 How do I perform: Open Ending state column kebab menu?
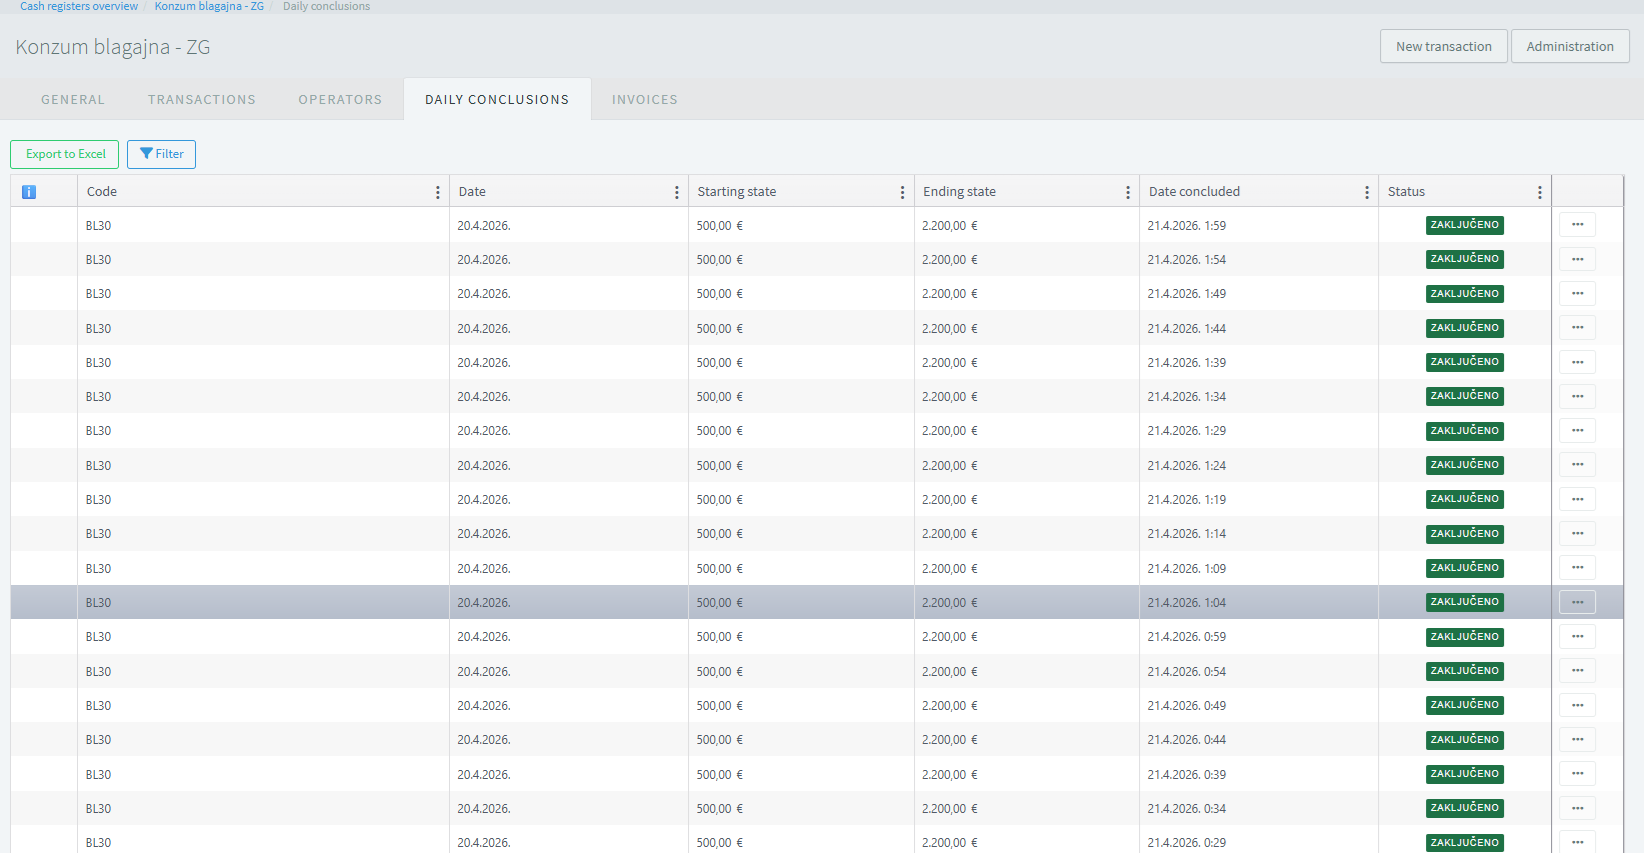pyautogui.click(x=1127, y=192)
